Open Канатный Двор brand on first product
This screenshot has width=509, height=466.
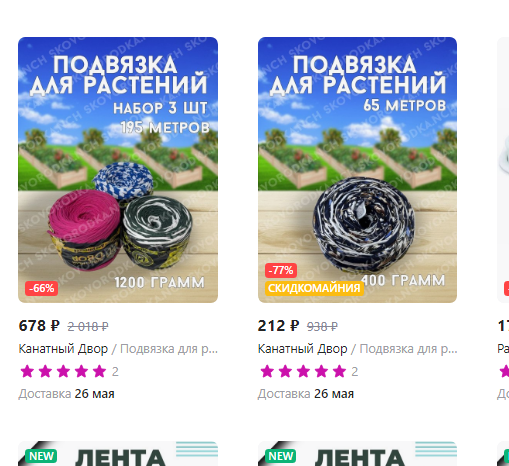(63, 349)
